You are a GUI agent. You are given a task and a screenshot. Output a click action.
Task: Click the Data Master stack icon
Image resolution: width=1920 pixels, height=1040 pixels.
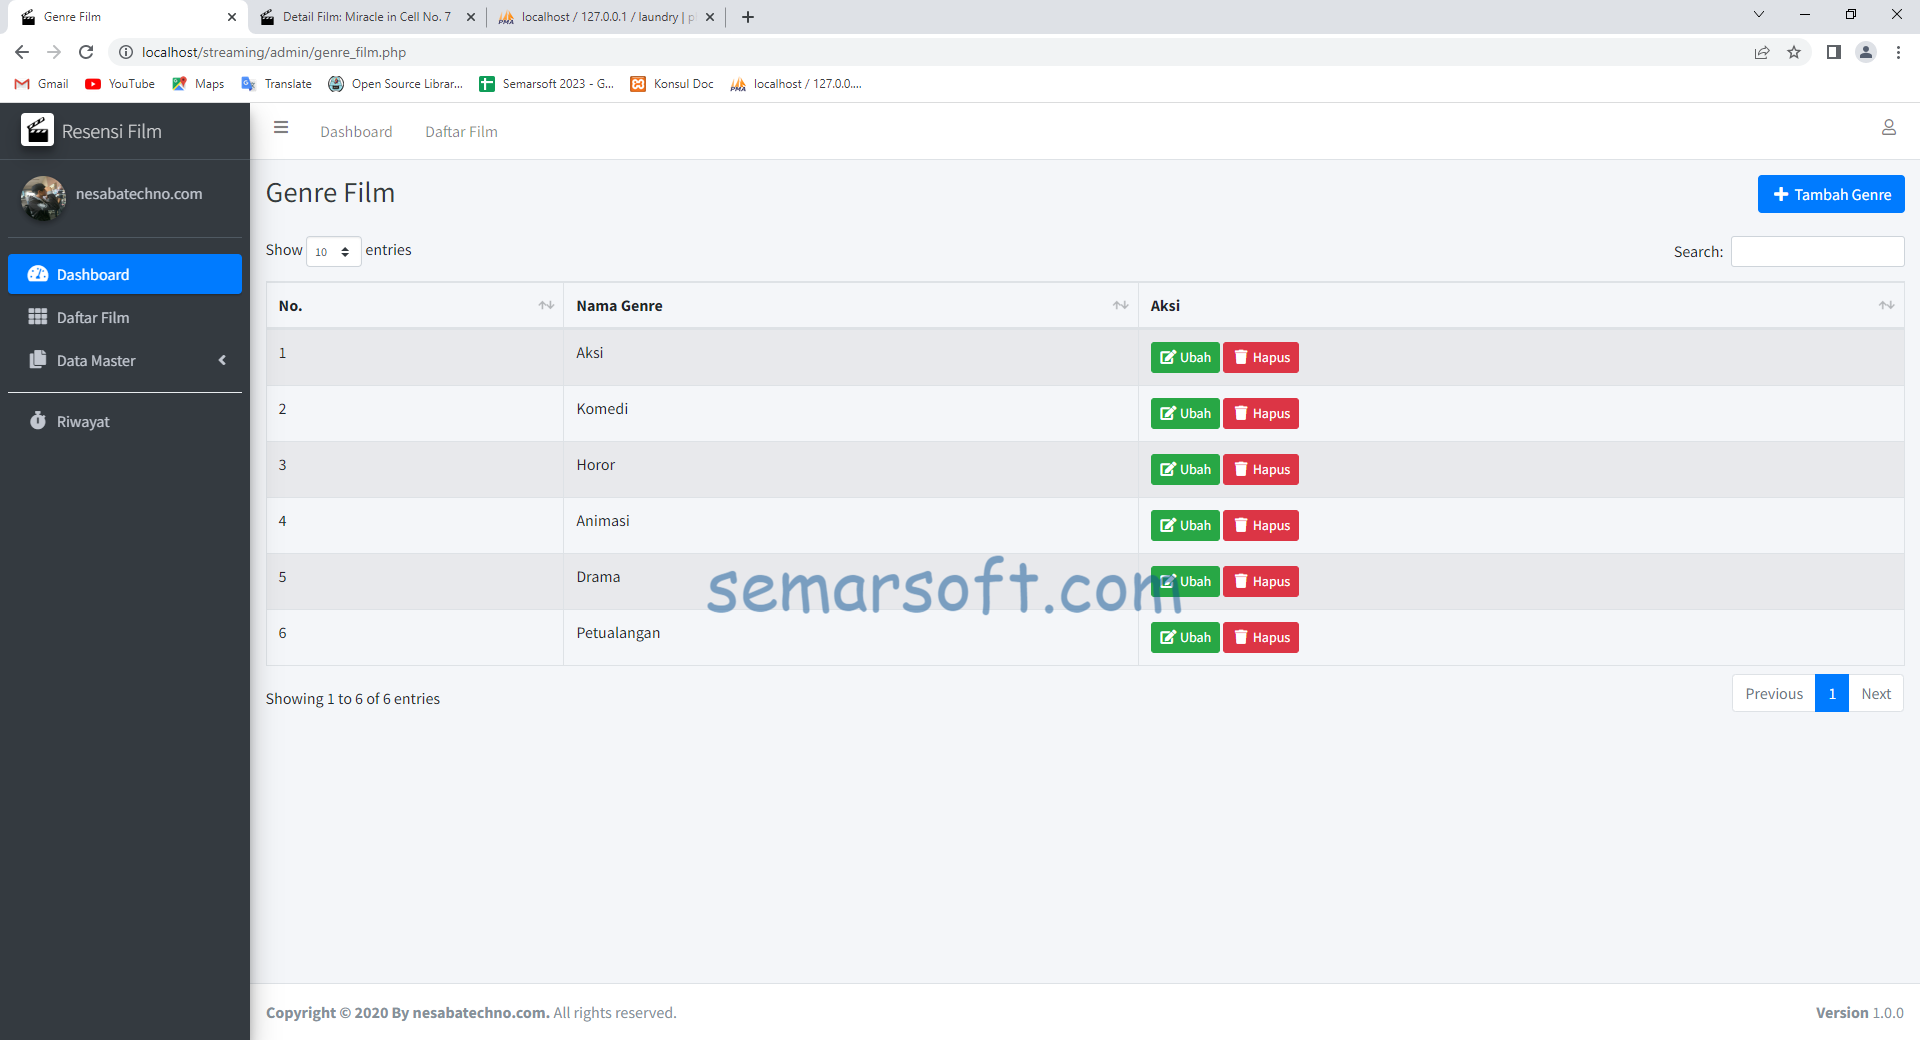tap(36, 360)
